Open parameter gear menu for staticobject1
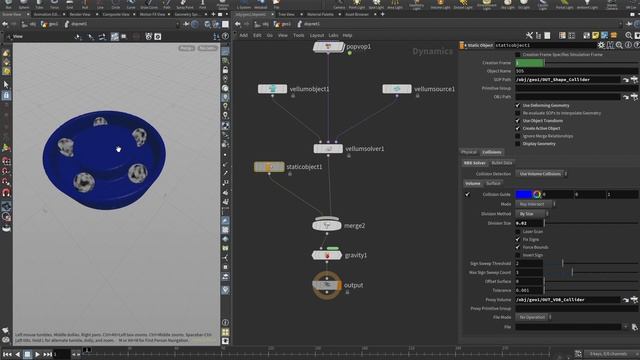 pyautogui.click(x=601, y=45)
